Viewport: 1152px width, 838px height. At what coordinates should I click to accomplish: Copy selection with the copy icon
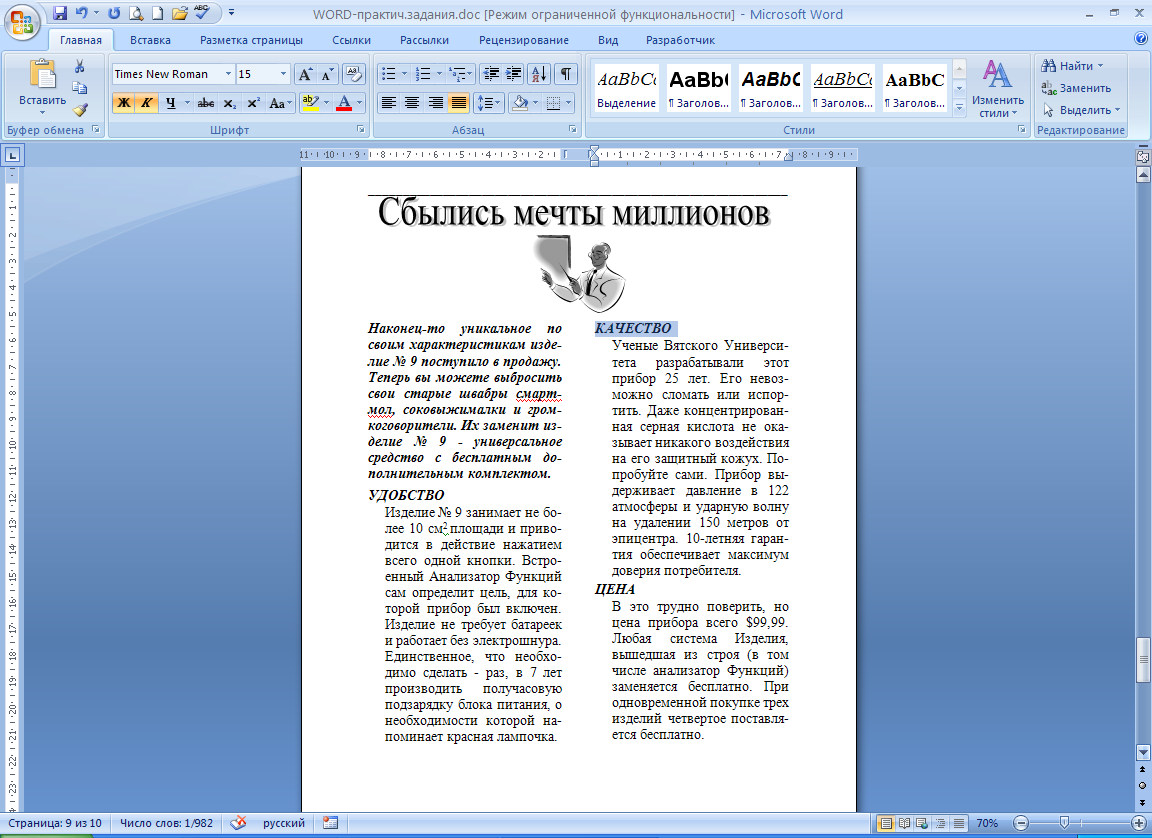pos(79,88)
